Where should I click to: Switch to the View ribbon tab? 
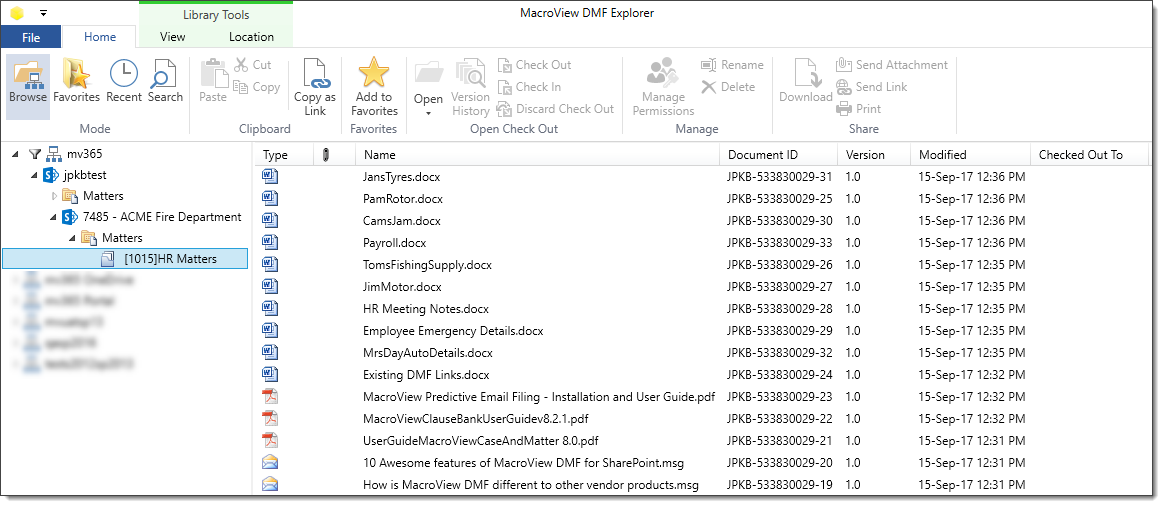click(x=173, y=37)
